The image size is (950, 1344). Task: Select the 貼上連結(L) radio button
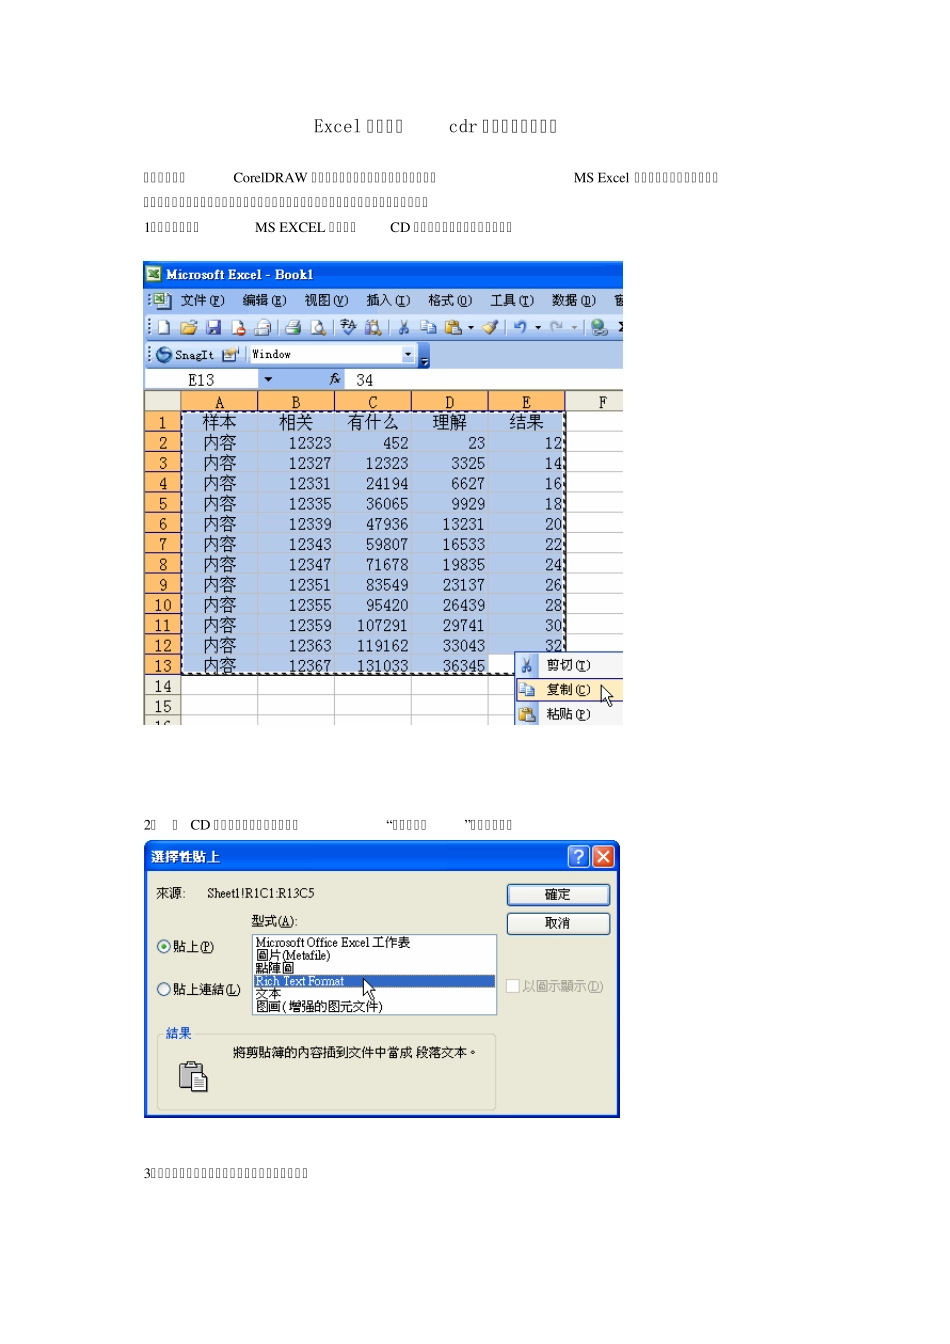164,989
